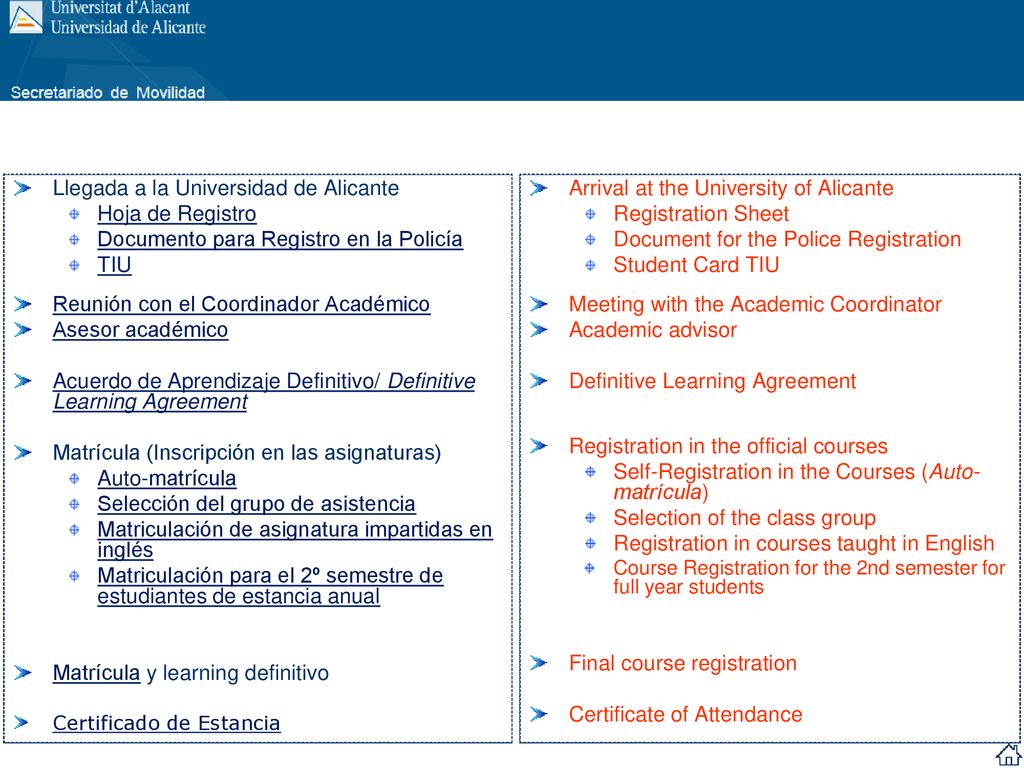Image resolution: width=1024 pixels, height=768 pixels.
Task: Click 'Student Card TIU' text
Action: coord(696,265)
